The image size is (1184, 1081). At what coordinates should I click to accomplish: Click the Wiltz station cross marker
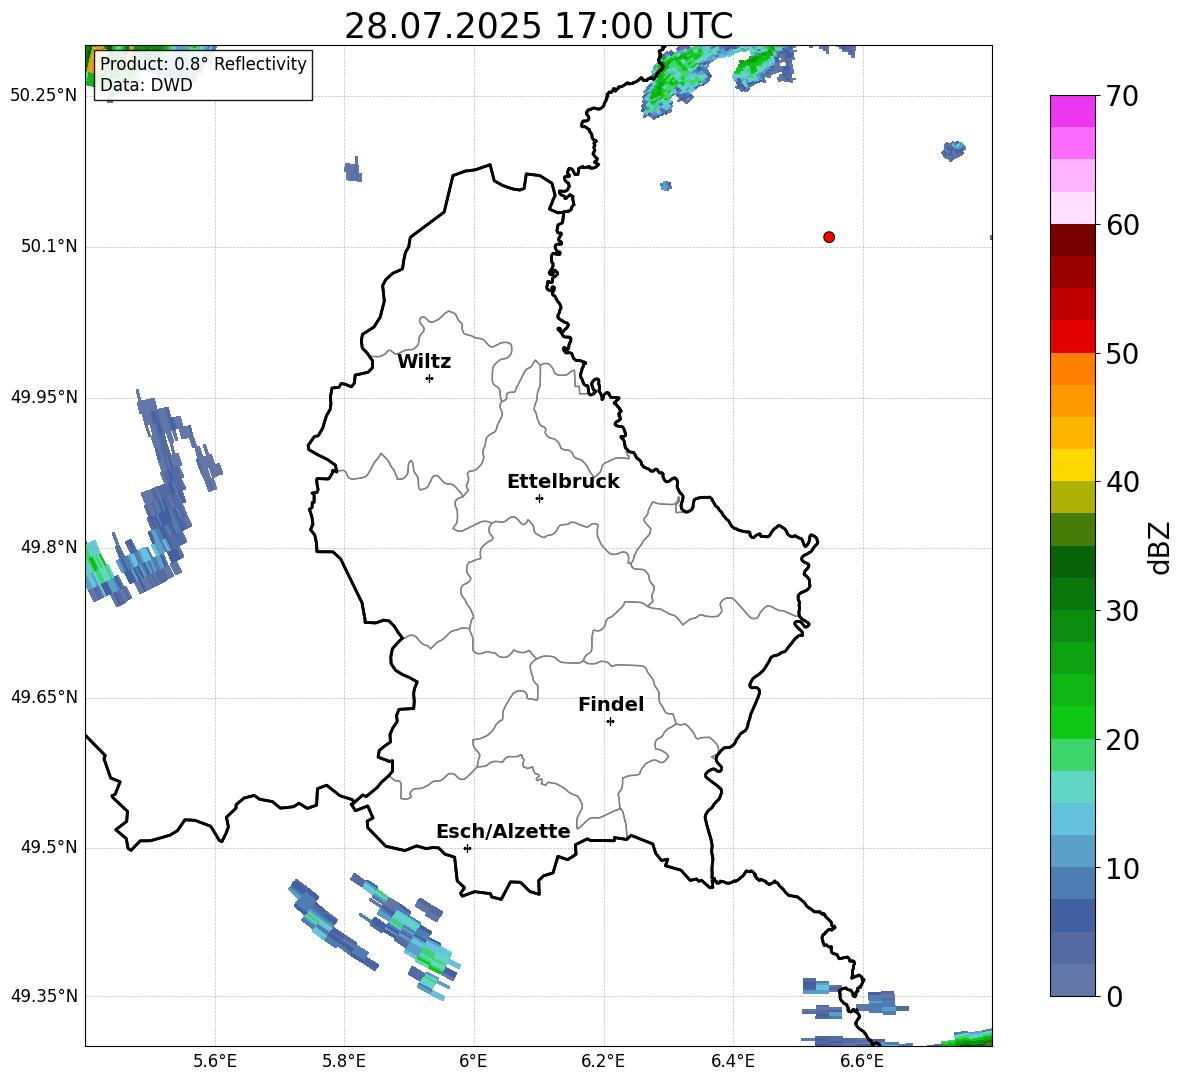[430, 379]
